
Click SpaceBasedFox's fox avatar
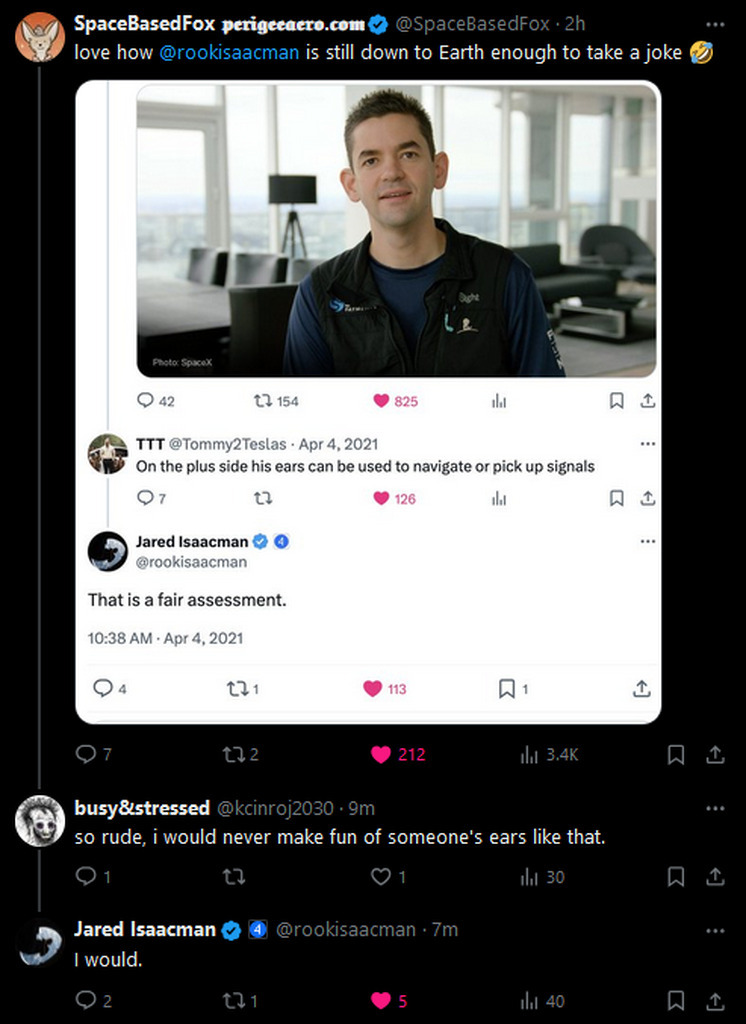pyautogui.click(x=40, y=38)
